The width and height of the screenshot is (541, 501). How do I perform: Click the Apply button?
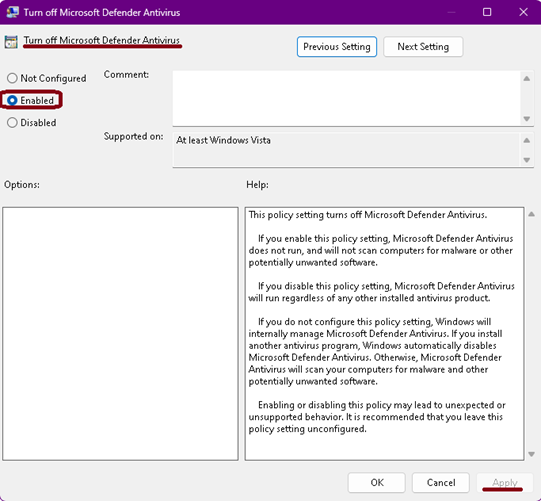[x=505, y=482]
